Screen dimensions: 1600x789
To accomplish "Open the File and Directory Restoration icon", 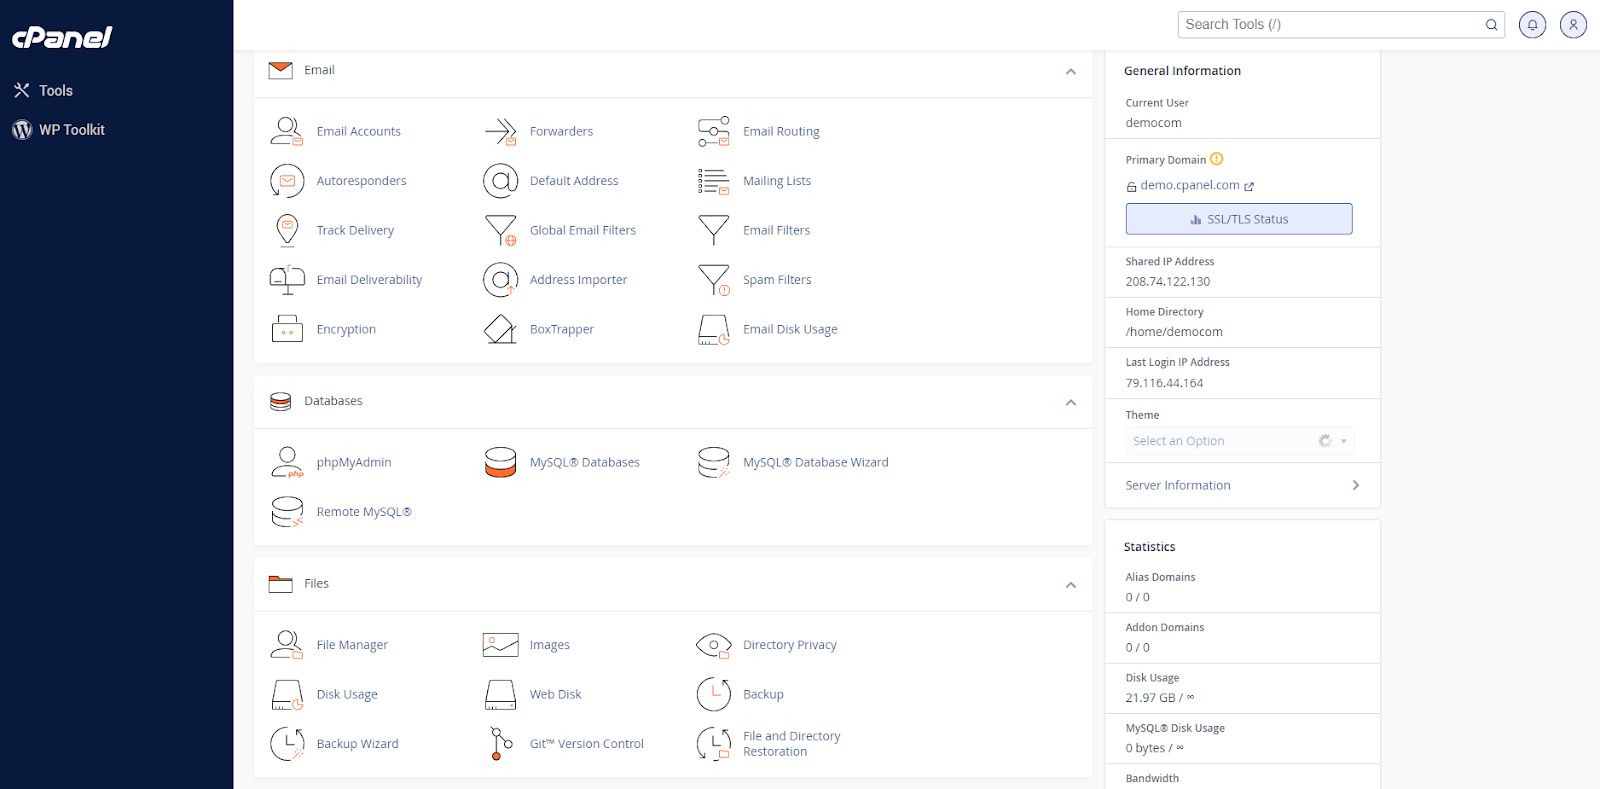I will pos(713,744).
